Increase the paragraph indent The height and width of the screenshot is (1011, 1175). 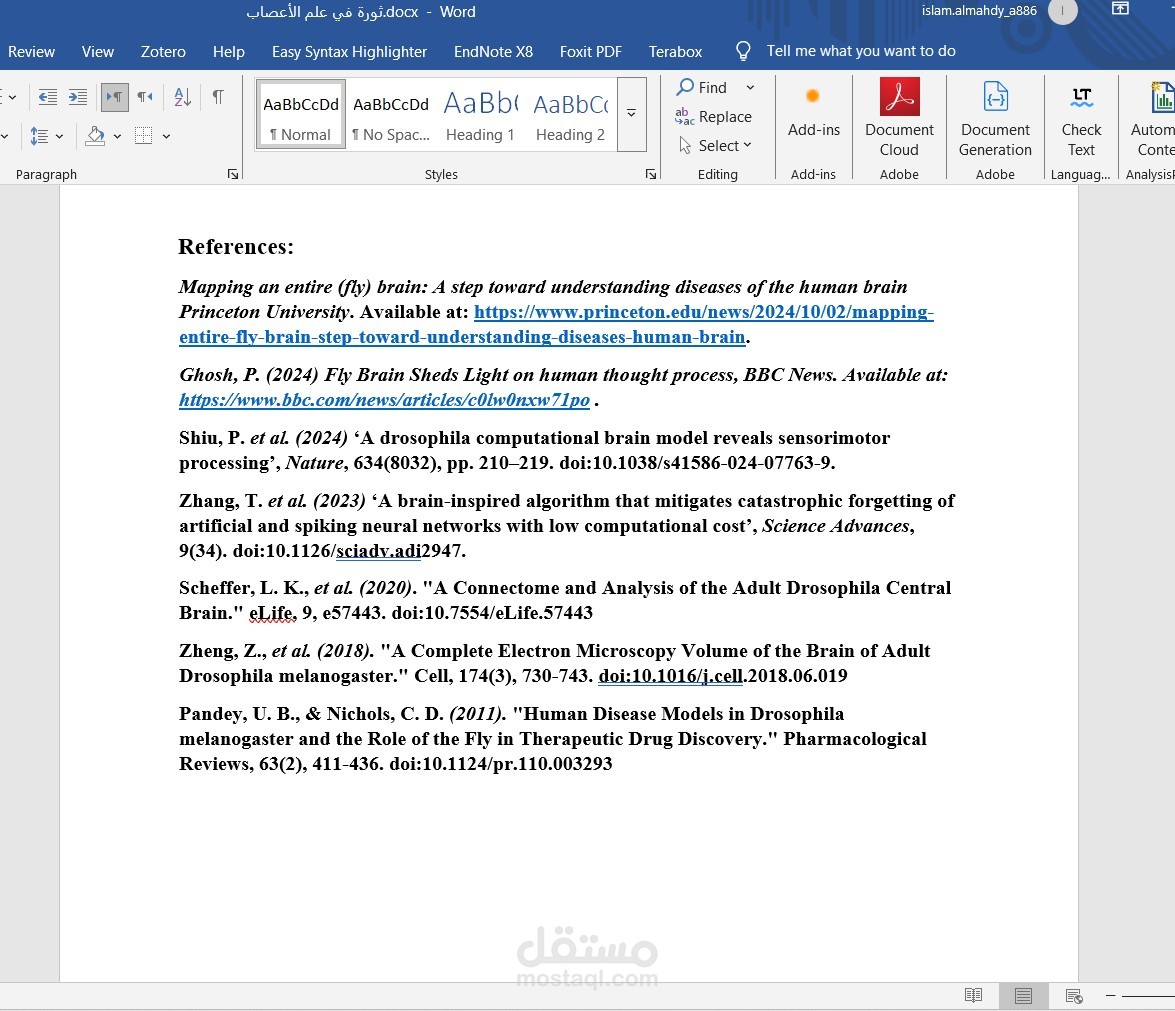tap(77, 97)
